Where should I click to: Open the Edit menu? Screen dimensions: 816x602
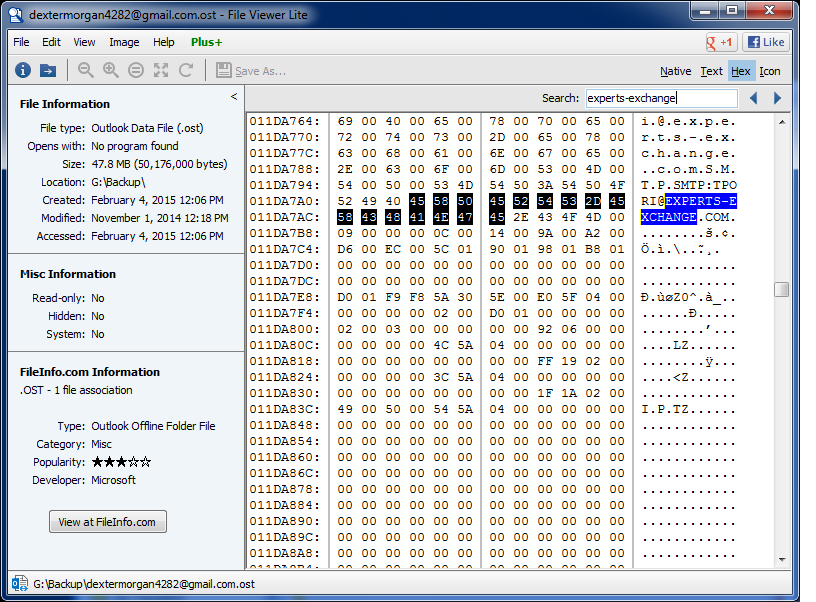pos(51,42)
